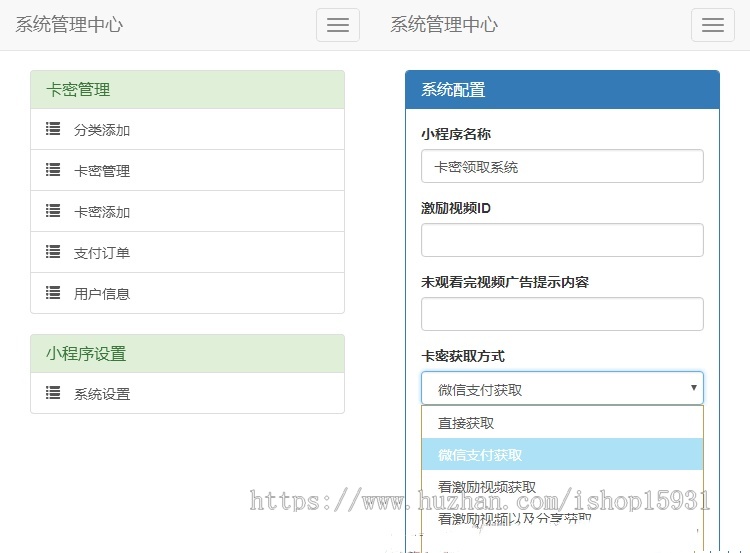Open the left panel hamburger menu

[x=338, y=25]
